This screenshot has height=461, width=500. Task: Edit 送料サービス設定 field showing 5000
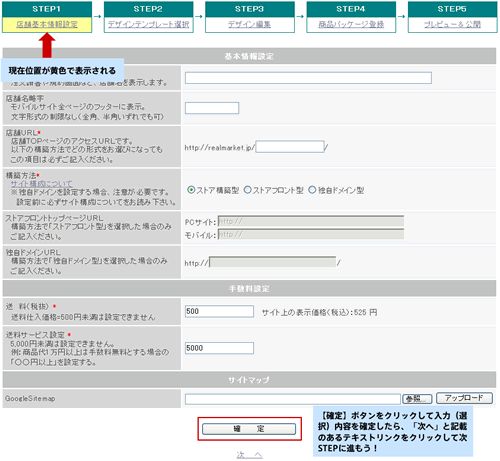click(219, 348)
